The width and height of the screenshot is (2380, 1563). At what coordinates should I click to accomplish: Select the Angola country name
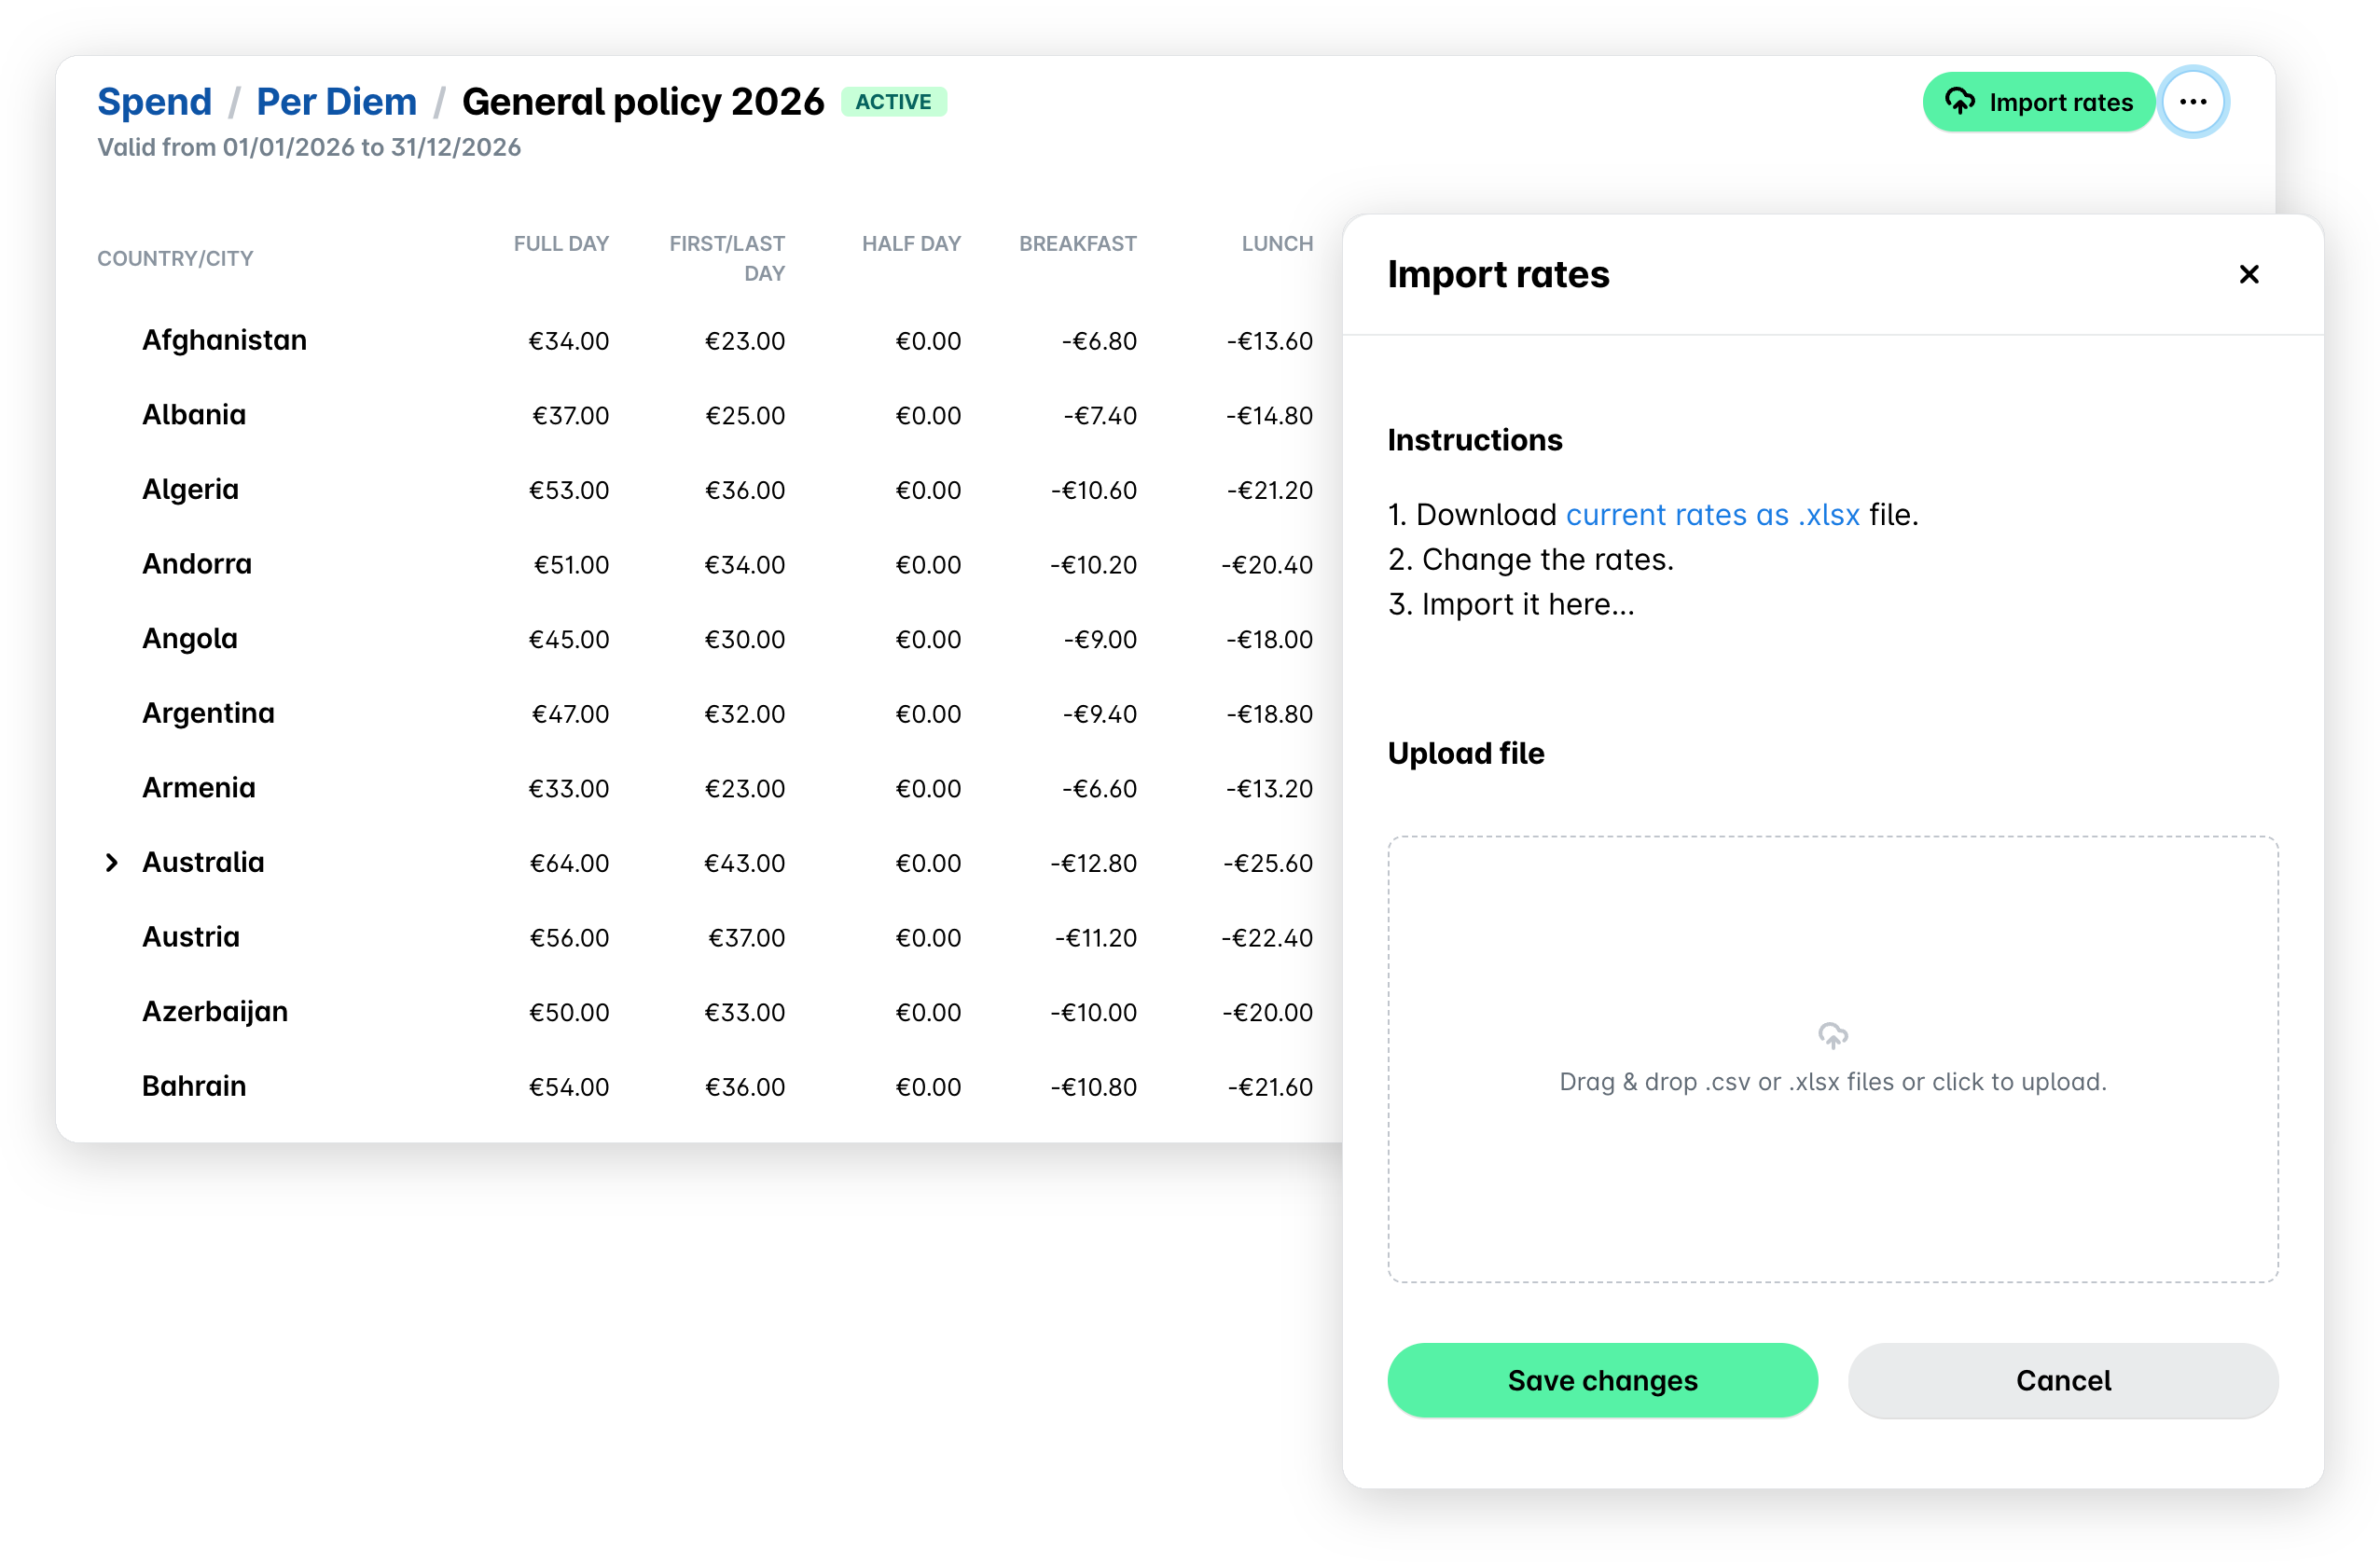(190, 638)
